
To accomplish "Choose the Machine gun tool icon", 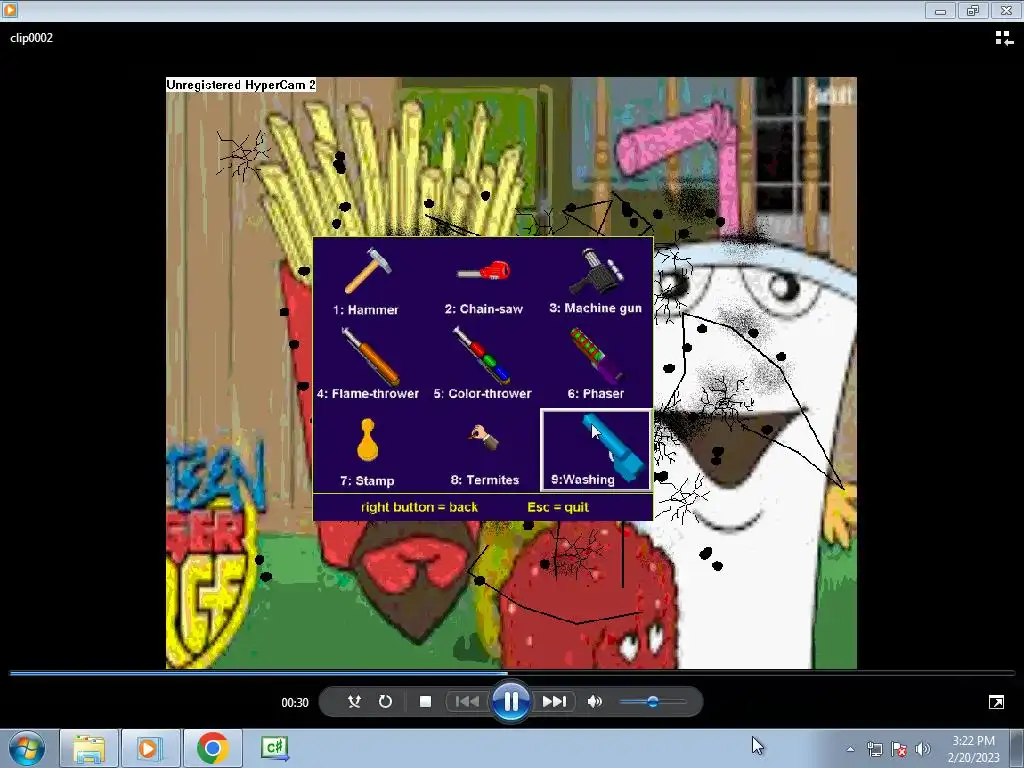I will click(596, 271).
